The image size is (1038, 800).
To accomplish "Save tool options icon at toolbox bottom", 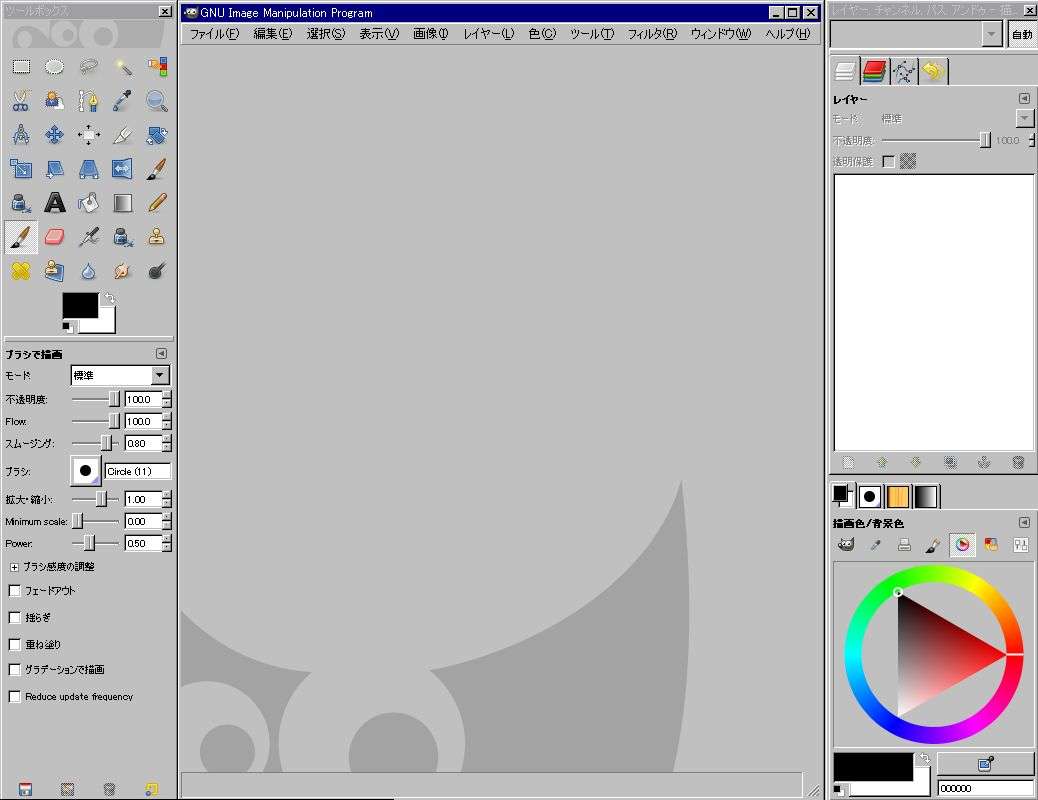I will point(25,789).
